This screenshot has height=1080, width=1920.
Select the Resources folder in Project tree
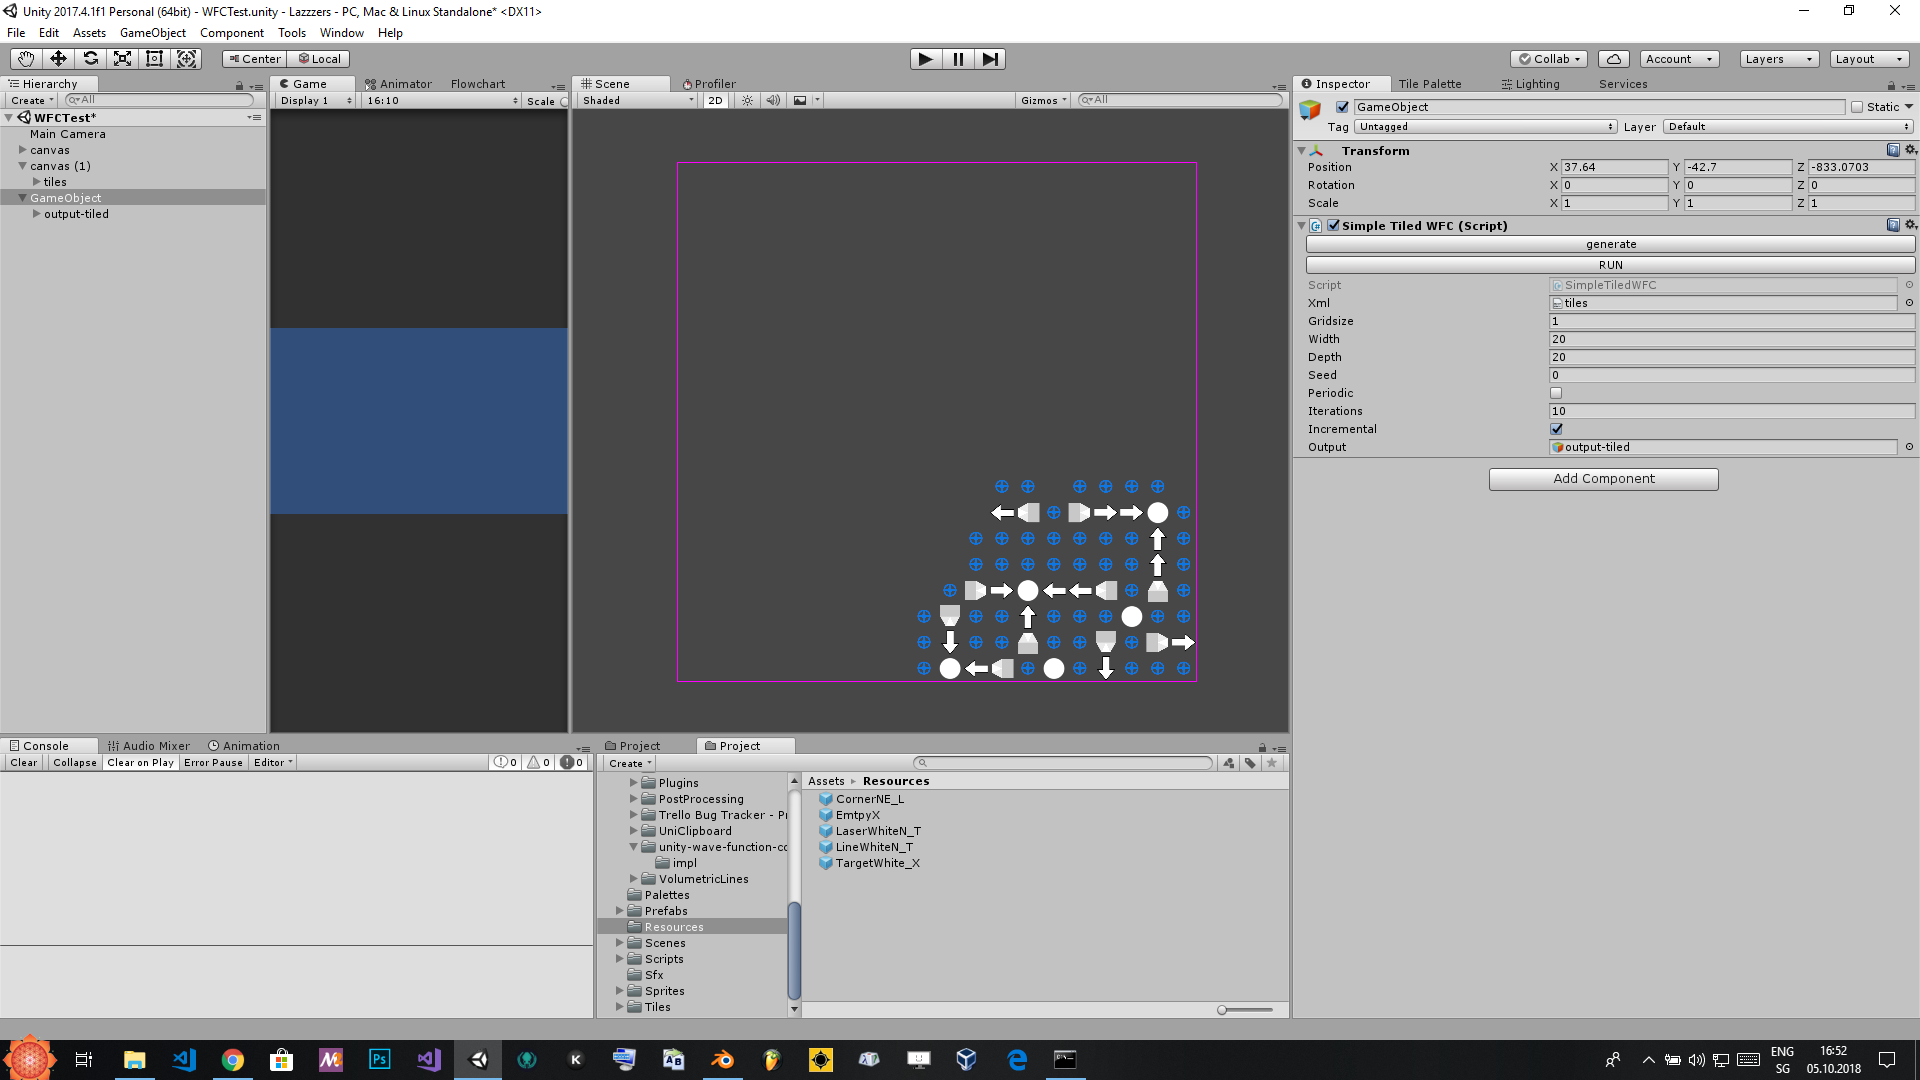click(x=692, y=927)
